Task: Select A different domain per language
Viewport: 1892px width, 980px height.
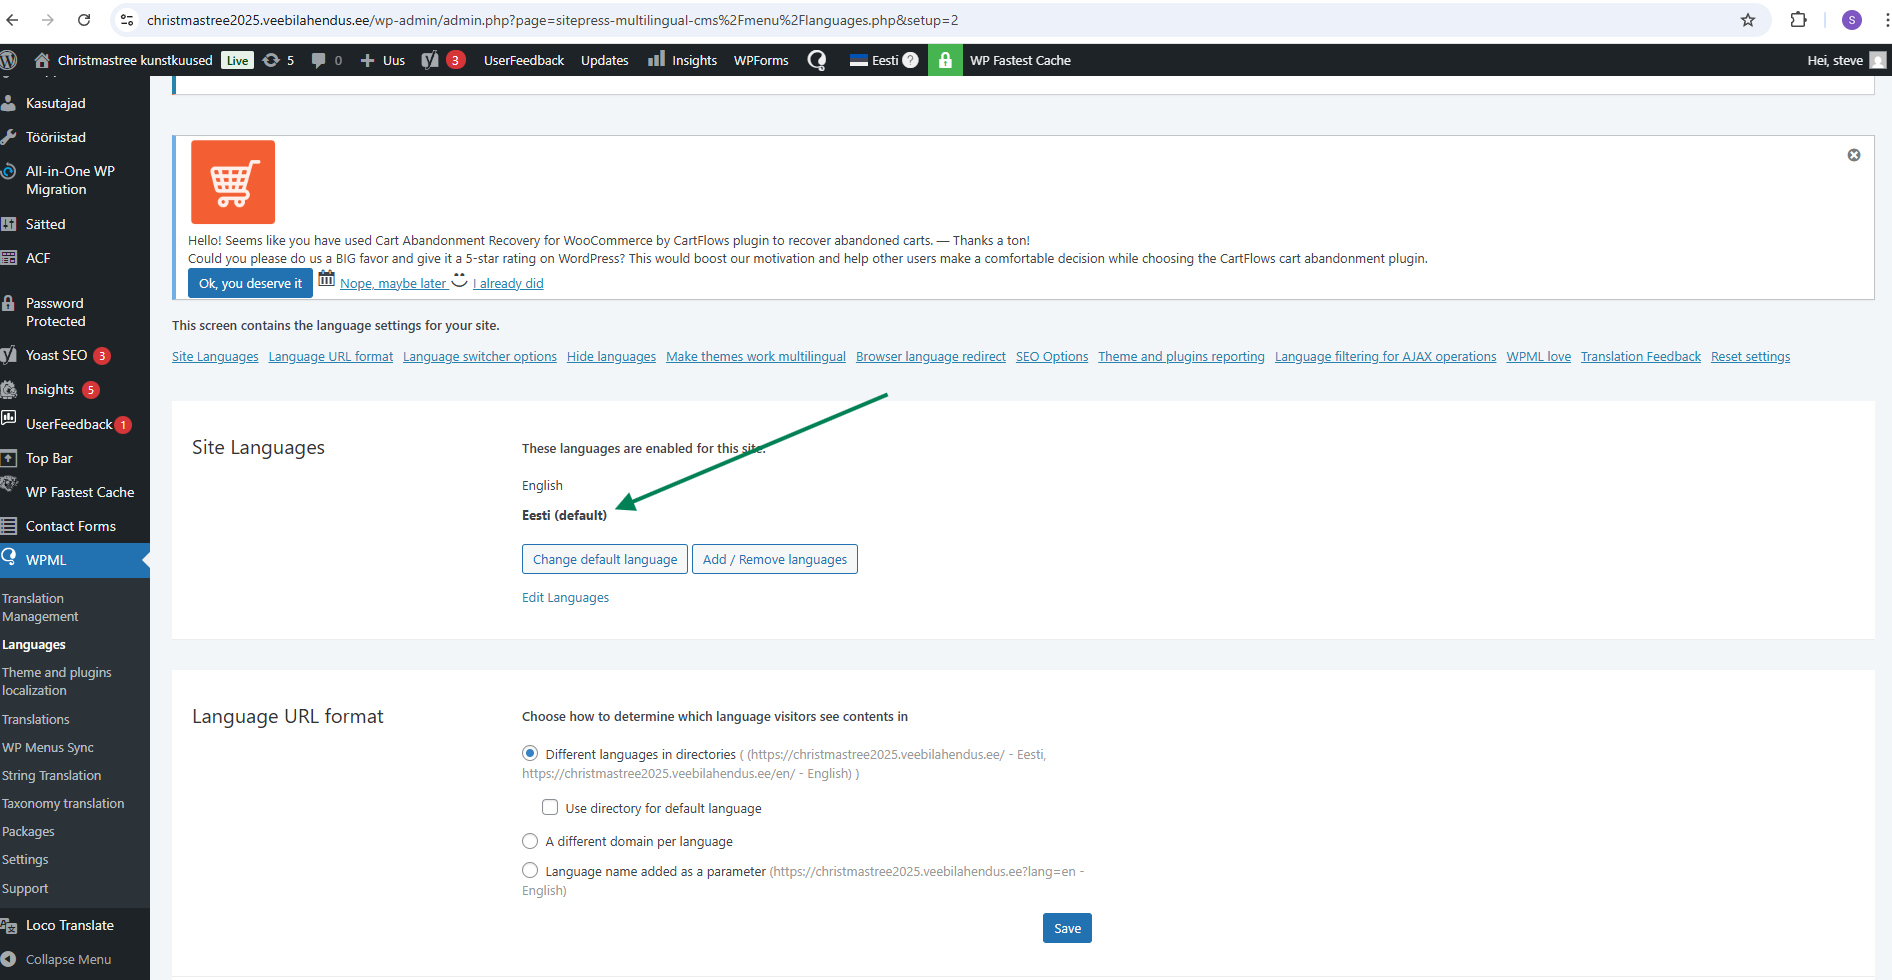Action: point(530,841)
